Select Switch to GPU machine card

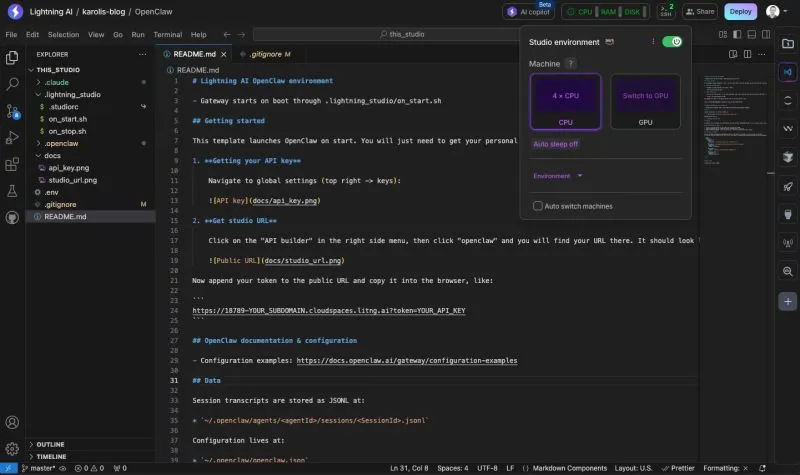[645, 101]
